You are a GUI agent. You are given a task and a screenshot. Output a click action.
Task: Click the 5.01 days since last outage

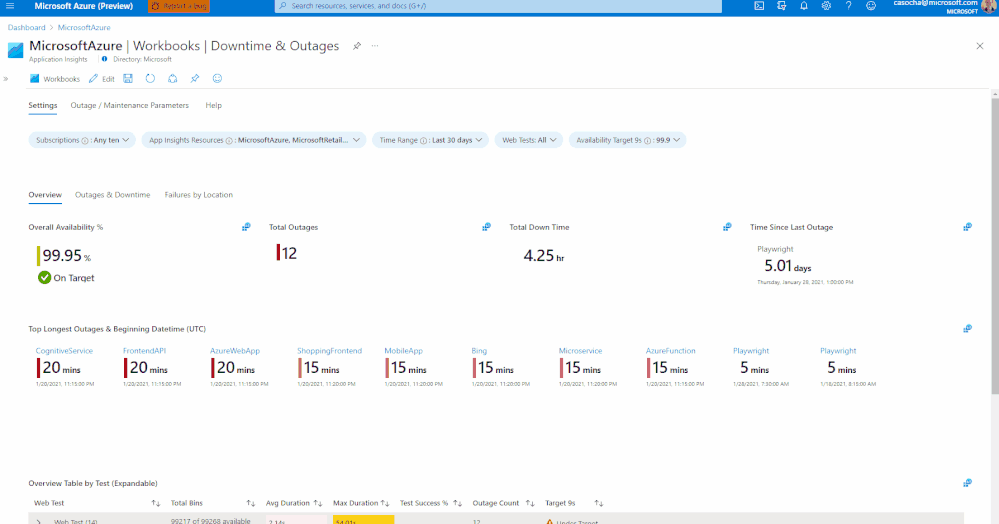point(787,266)
